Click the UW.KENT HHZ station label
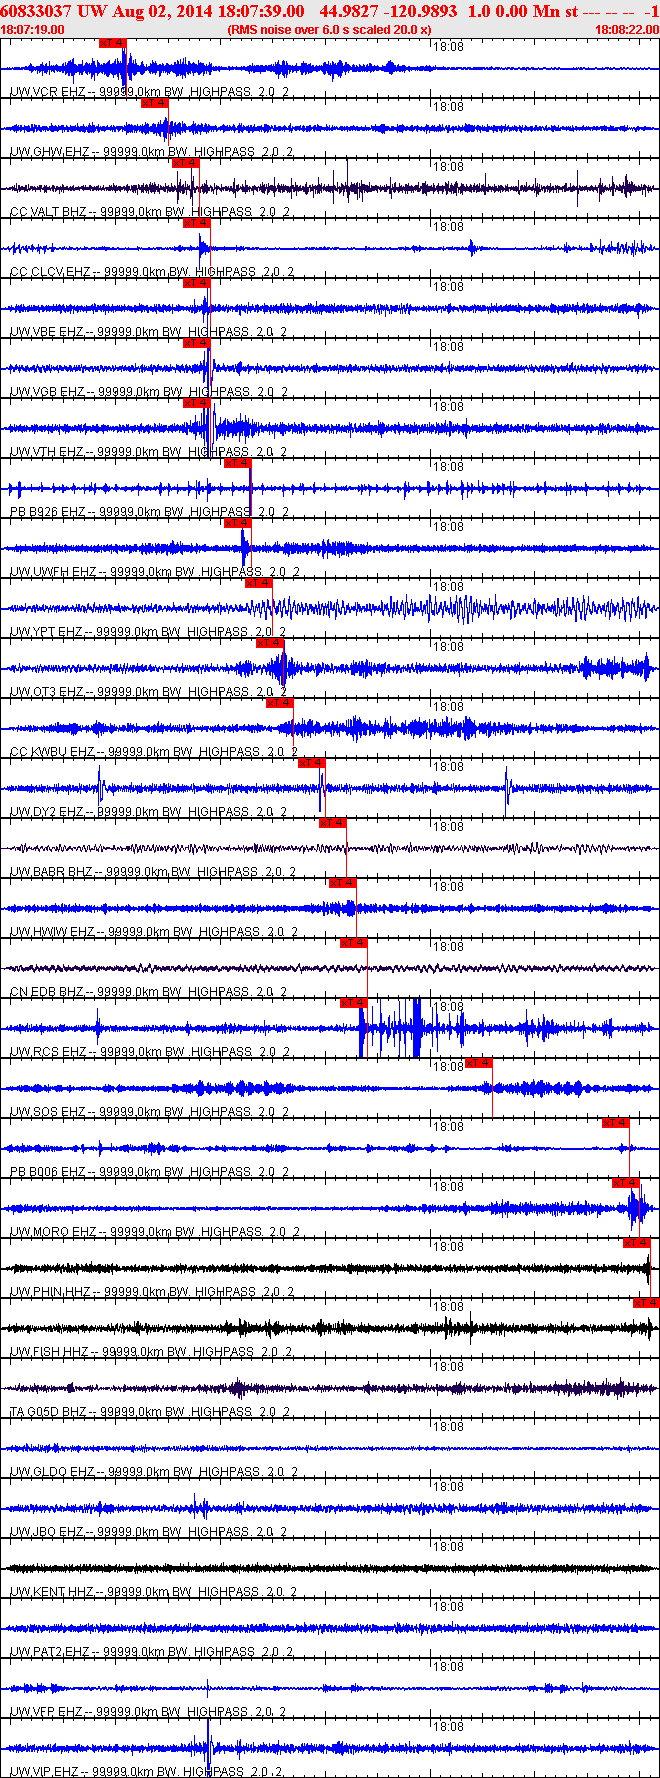The width and height of the screenshot is (660, 1778). [x=52, y=1592]
